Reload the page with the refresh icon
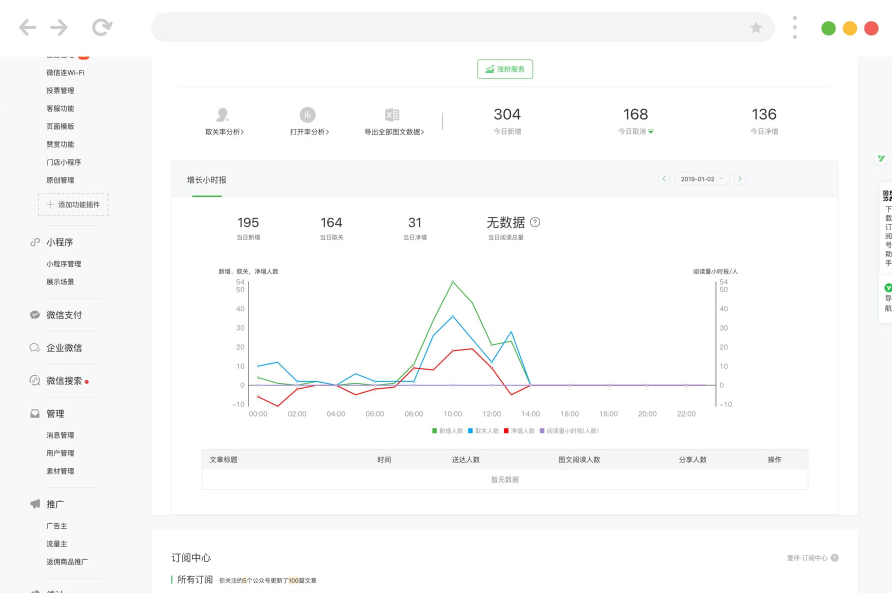 [x=101, y=28]
